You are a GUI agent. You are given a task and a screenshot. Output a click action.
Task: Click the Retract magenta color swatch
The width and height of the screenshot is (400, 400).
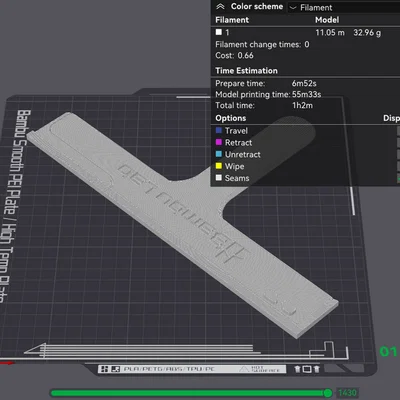(x=219, y=142)
